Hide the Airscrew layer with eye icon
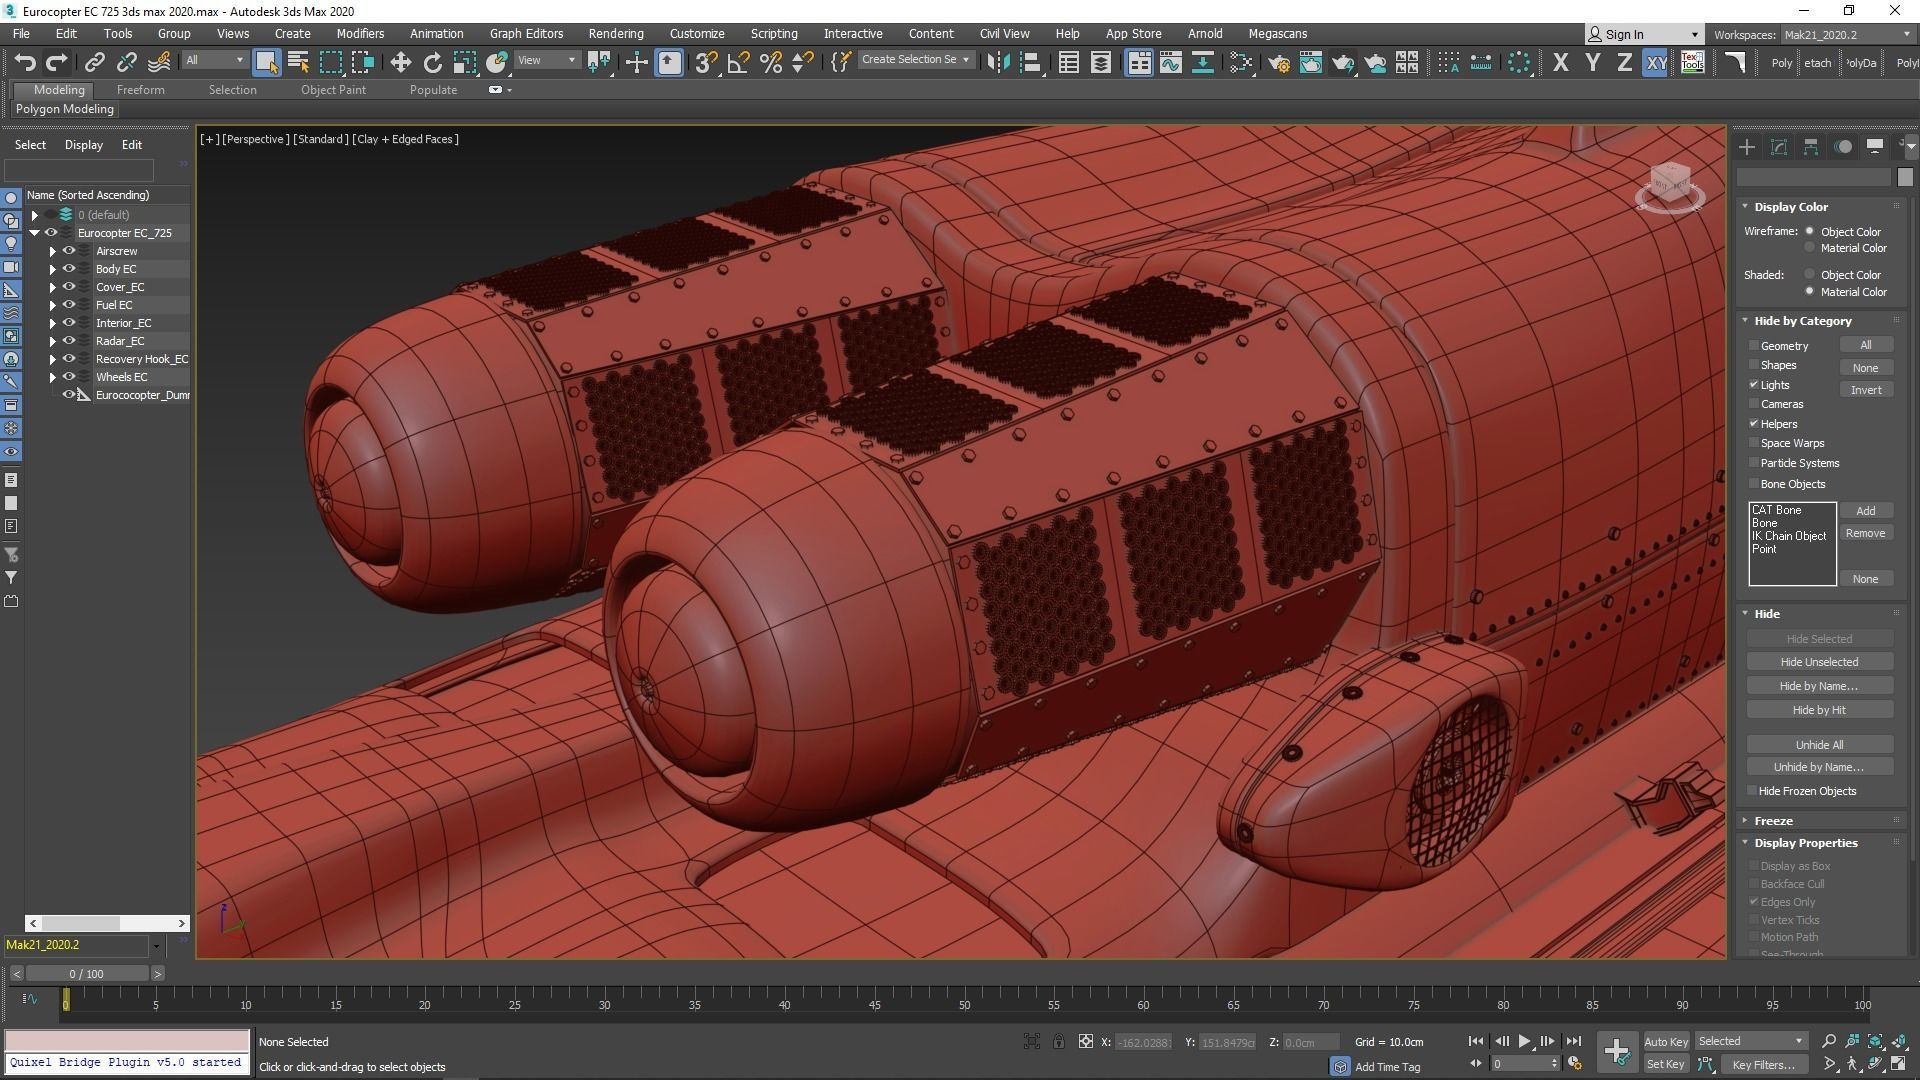The image size is (1920, 1080). click(69, 251)
